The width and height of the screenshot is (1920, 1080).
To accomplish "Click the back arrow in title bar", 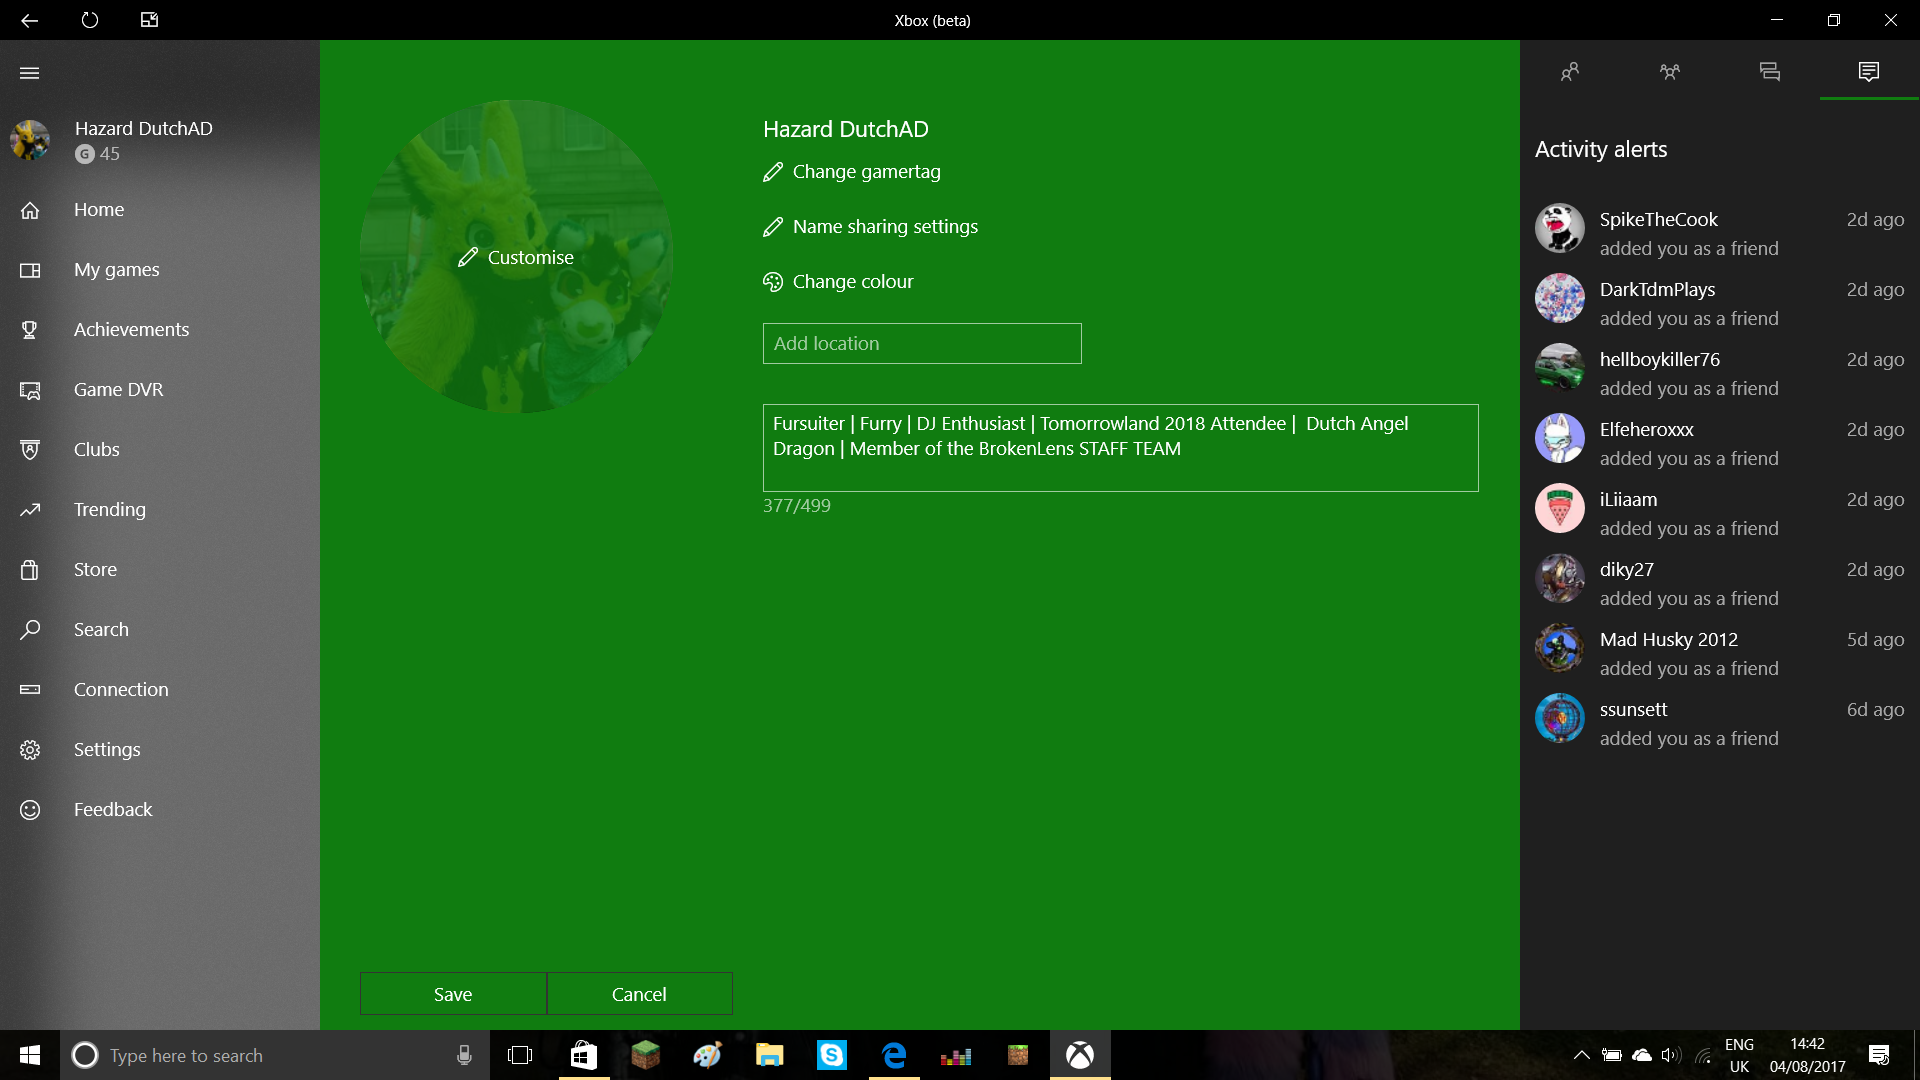I will pos(29,20).
